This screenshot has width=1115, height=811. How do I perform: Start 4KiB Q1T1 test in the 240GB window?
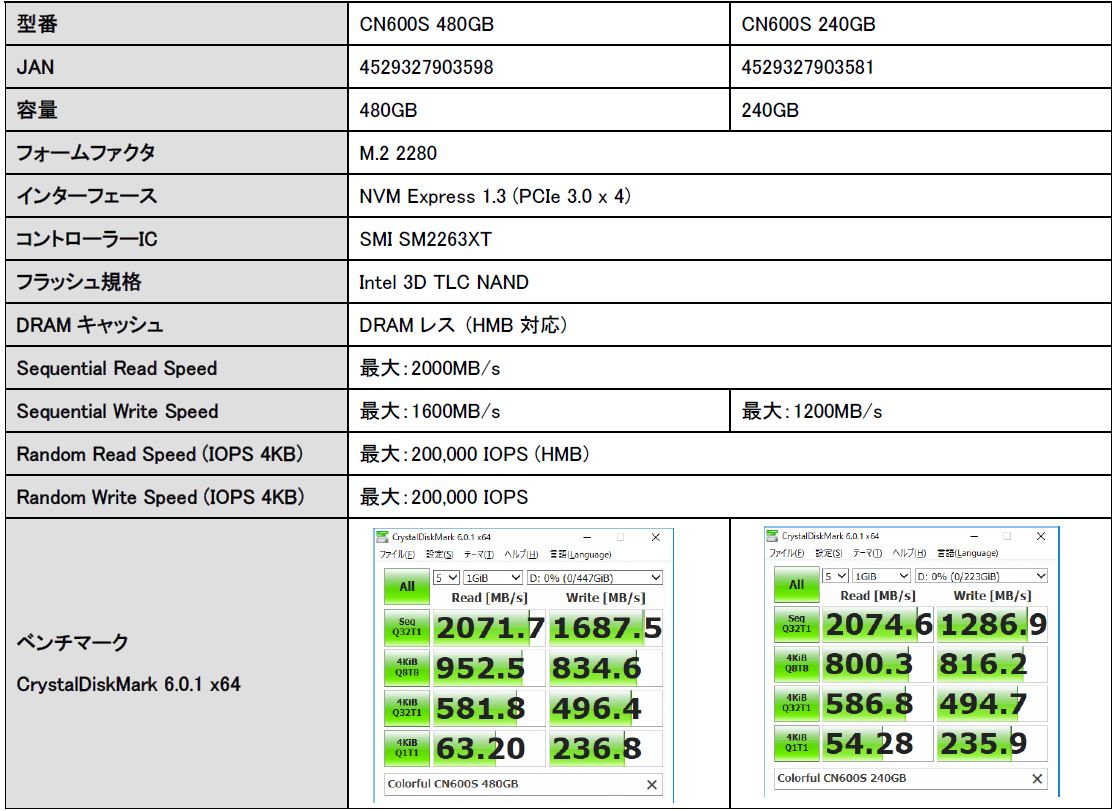(796, 742)
